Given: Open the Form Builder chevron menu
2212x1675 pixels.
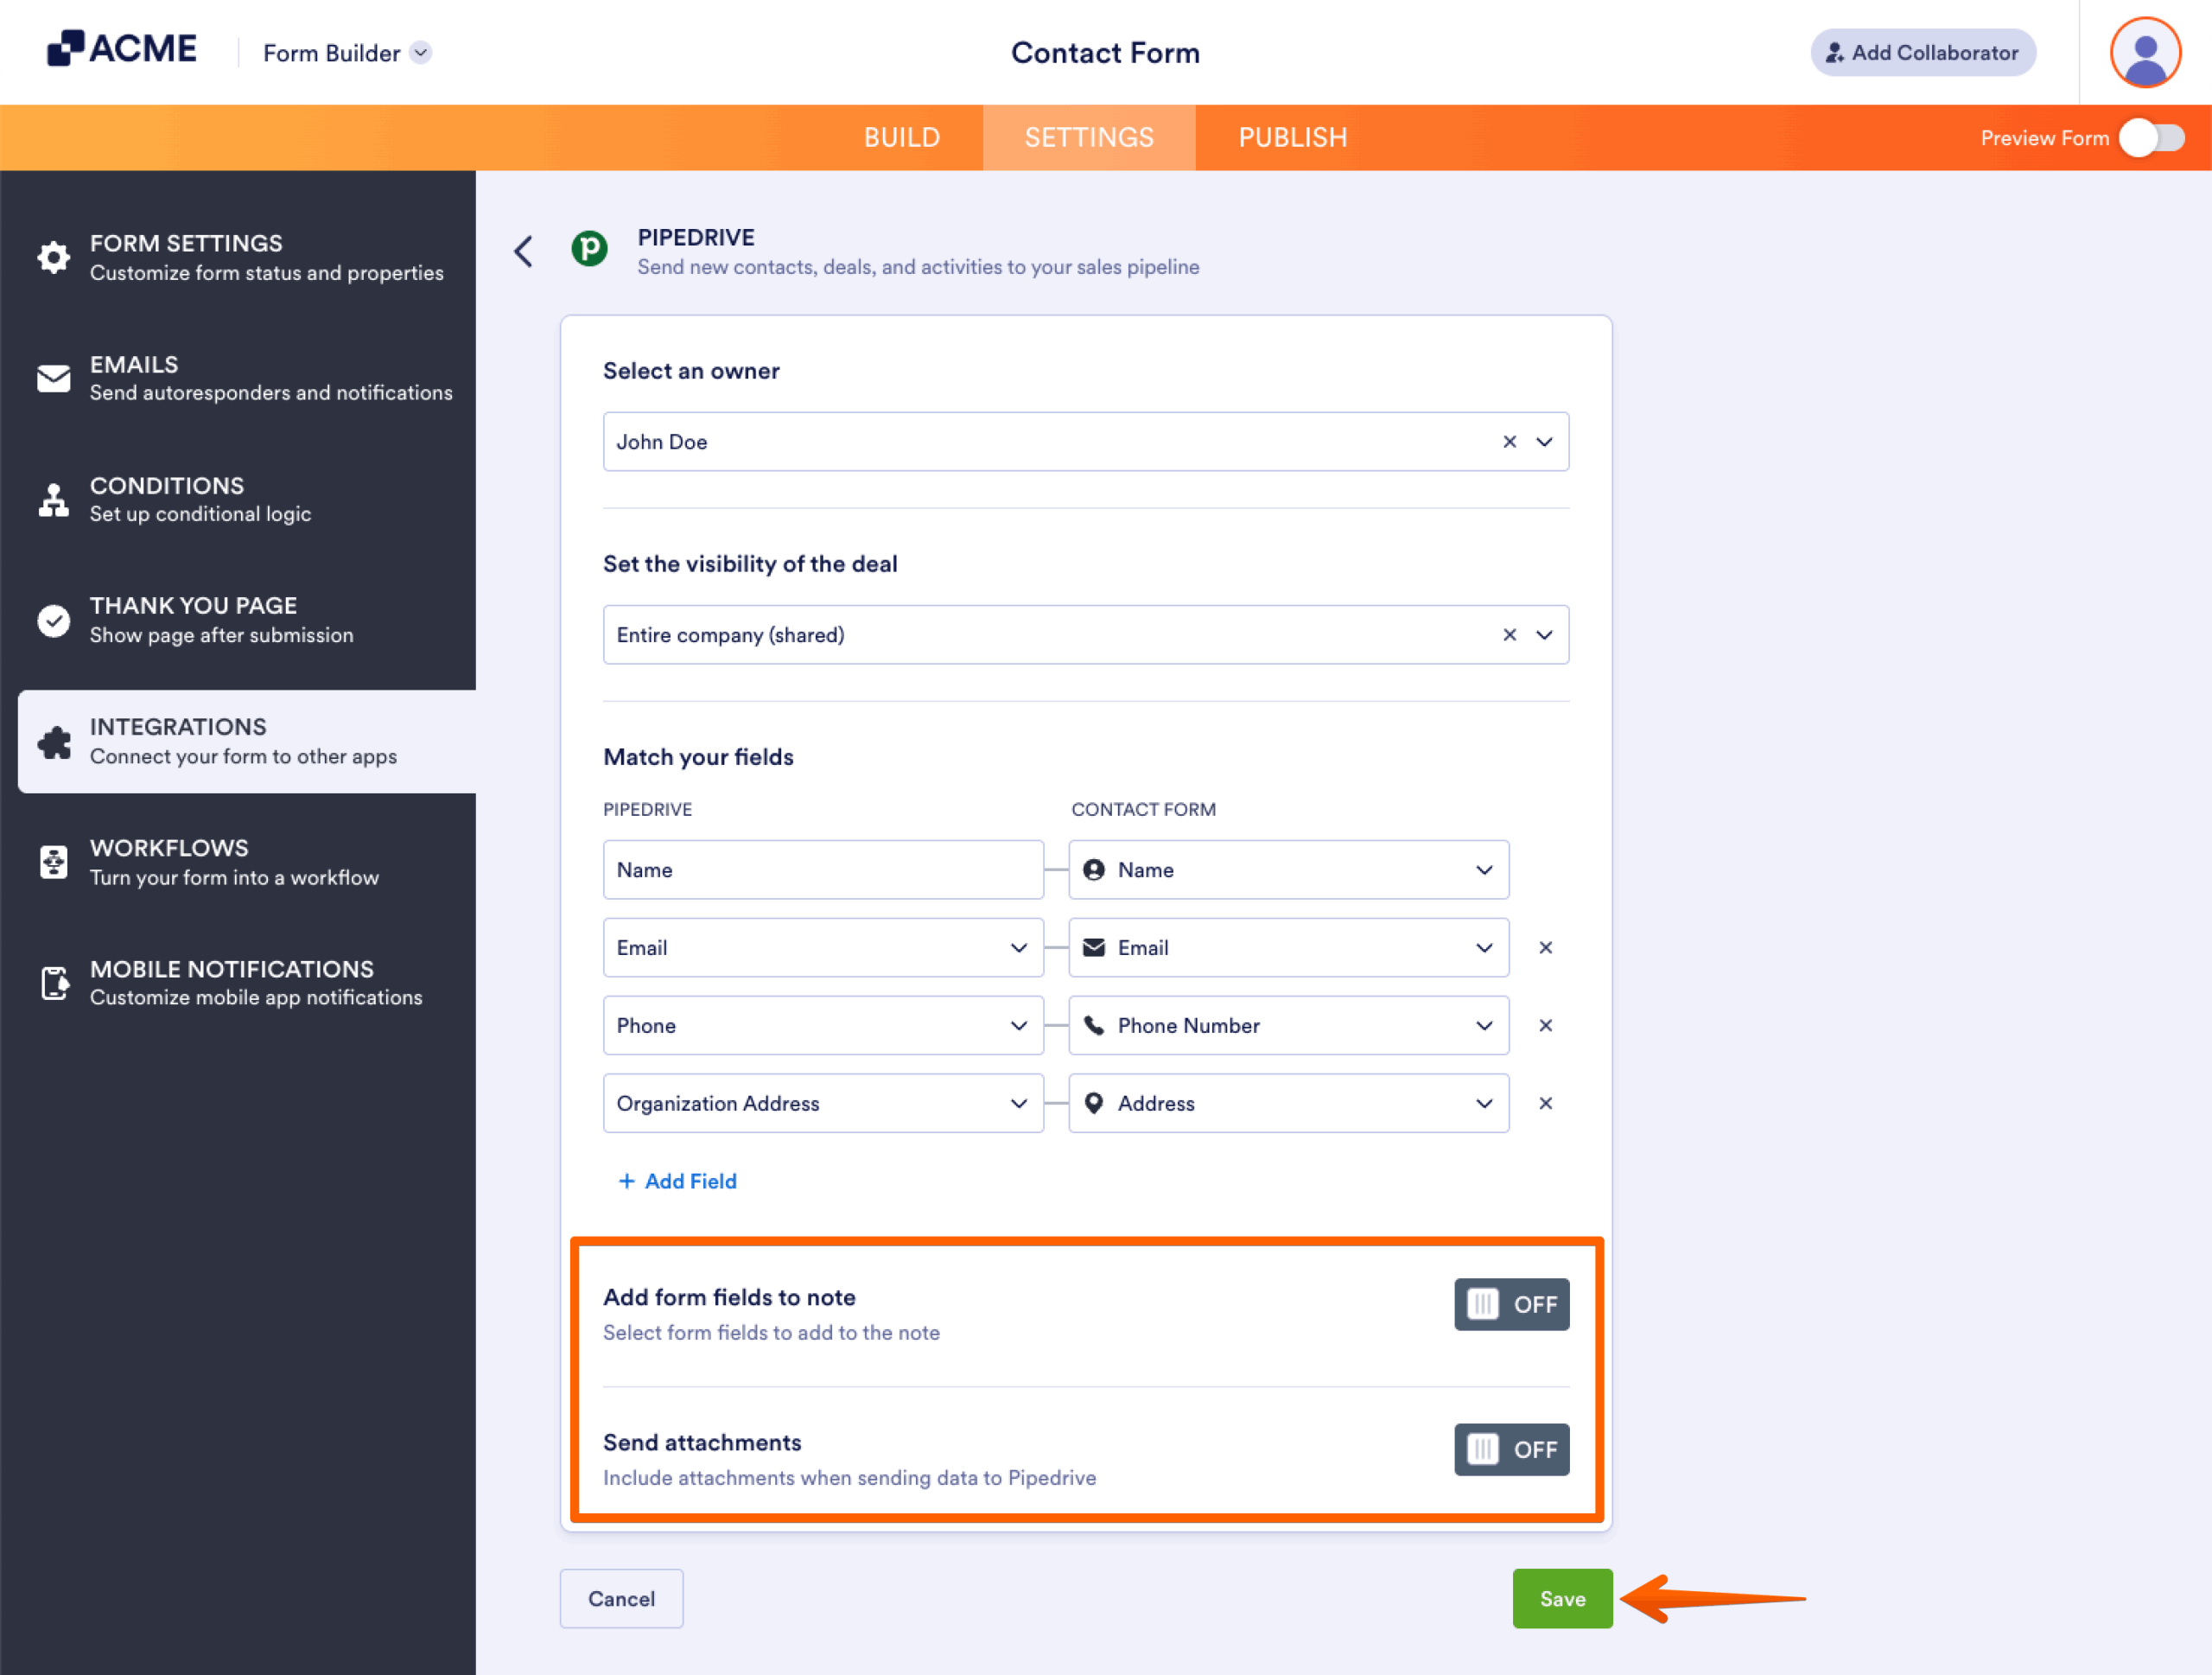Looking at the screenshot, I should tap(421, 53).
